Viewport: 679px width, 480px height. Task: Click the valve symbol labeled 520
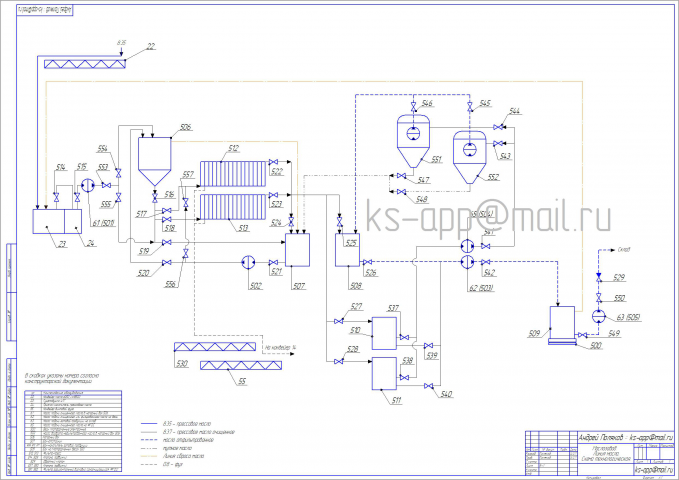click(166, 263)
